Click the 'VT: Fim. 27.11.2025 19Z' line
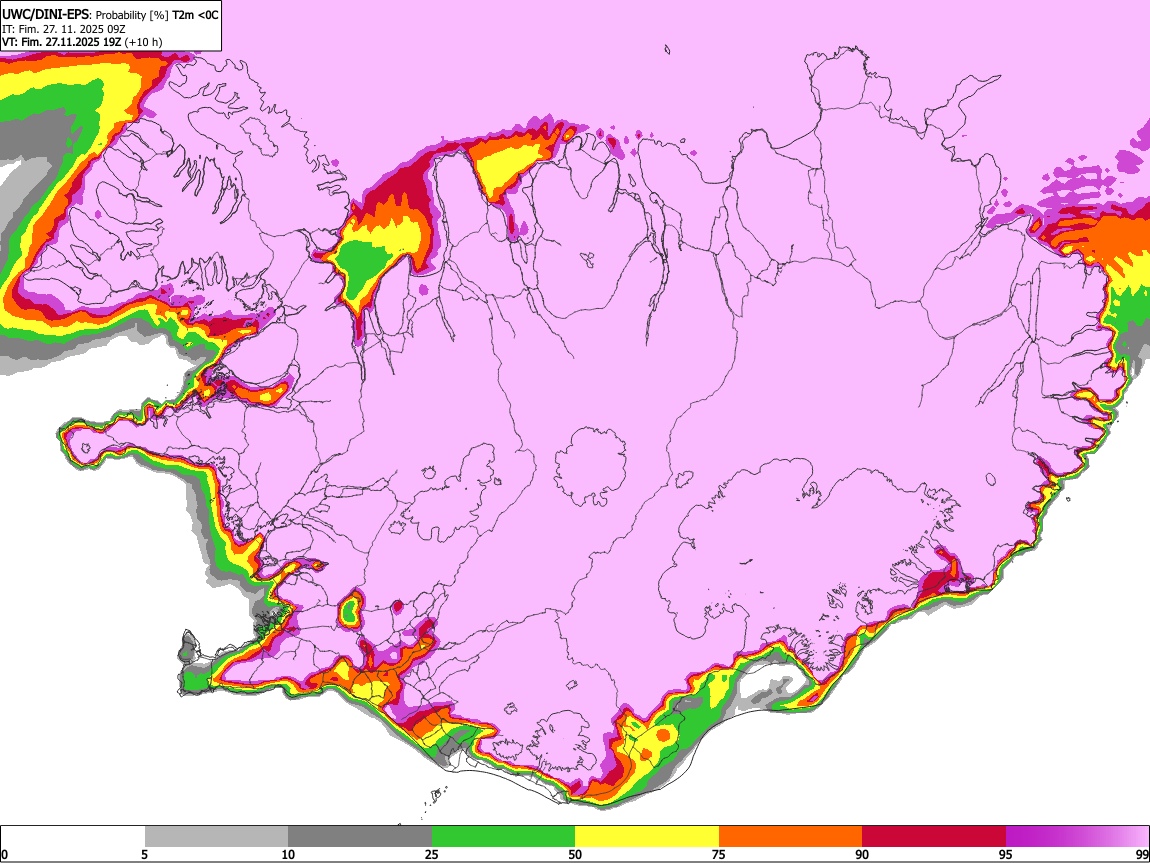 62,42
